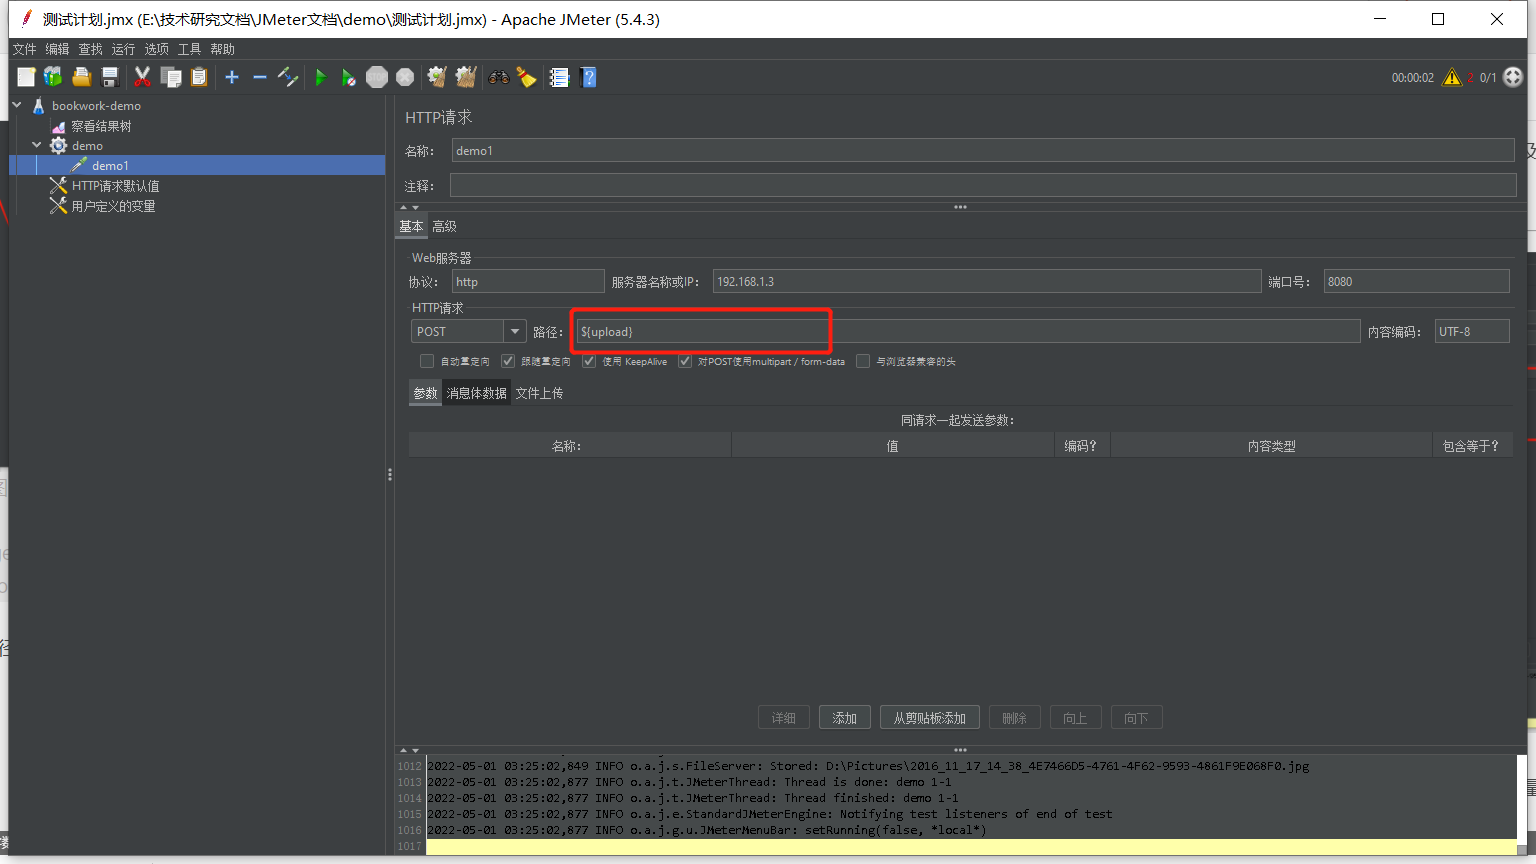Open the 选项 menu
Viewport: 1536px width, 864px height.
coord(156,49)
